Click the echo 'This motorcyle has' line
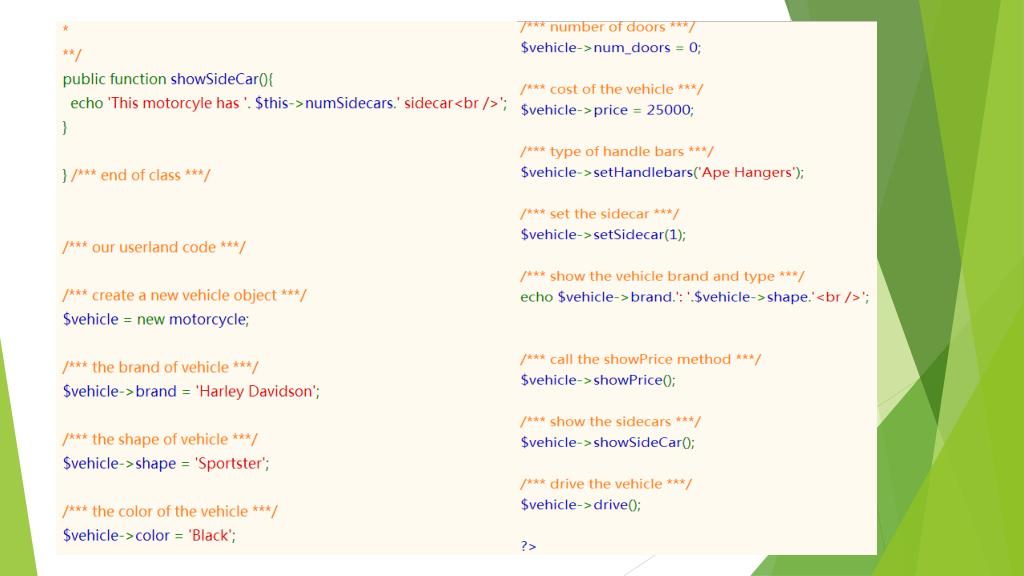This screenshot has height=576, width=1024. [289, 103]
